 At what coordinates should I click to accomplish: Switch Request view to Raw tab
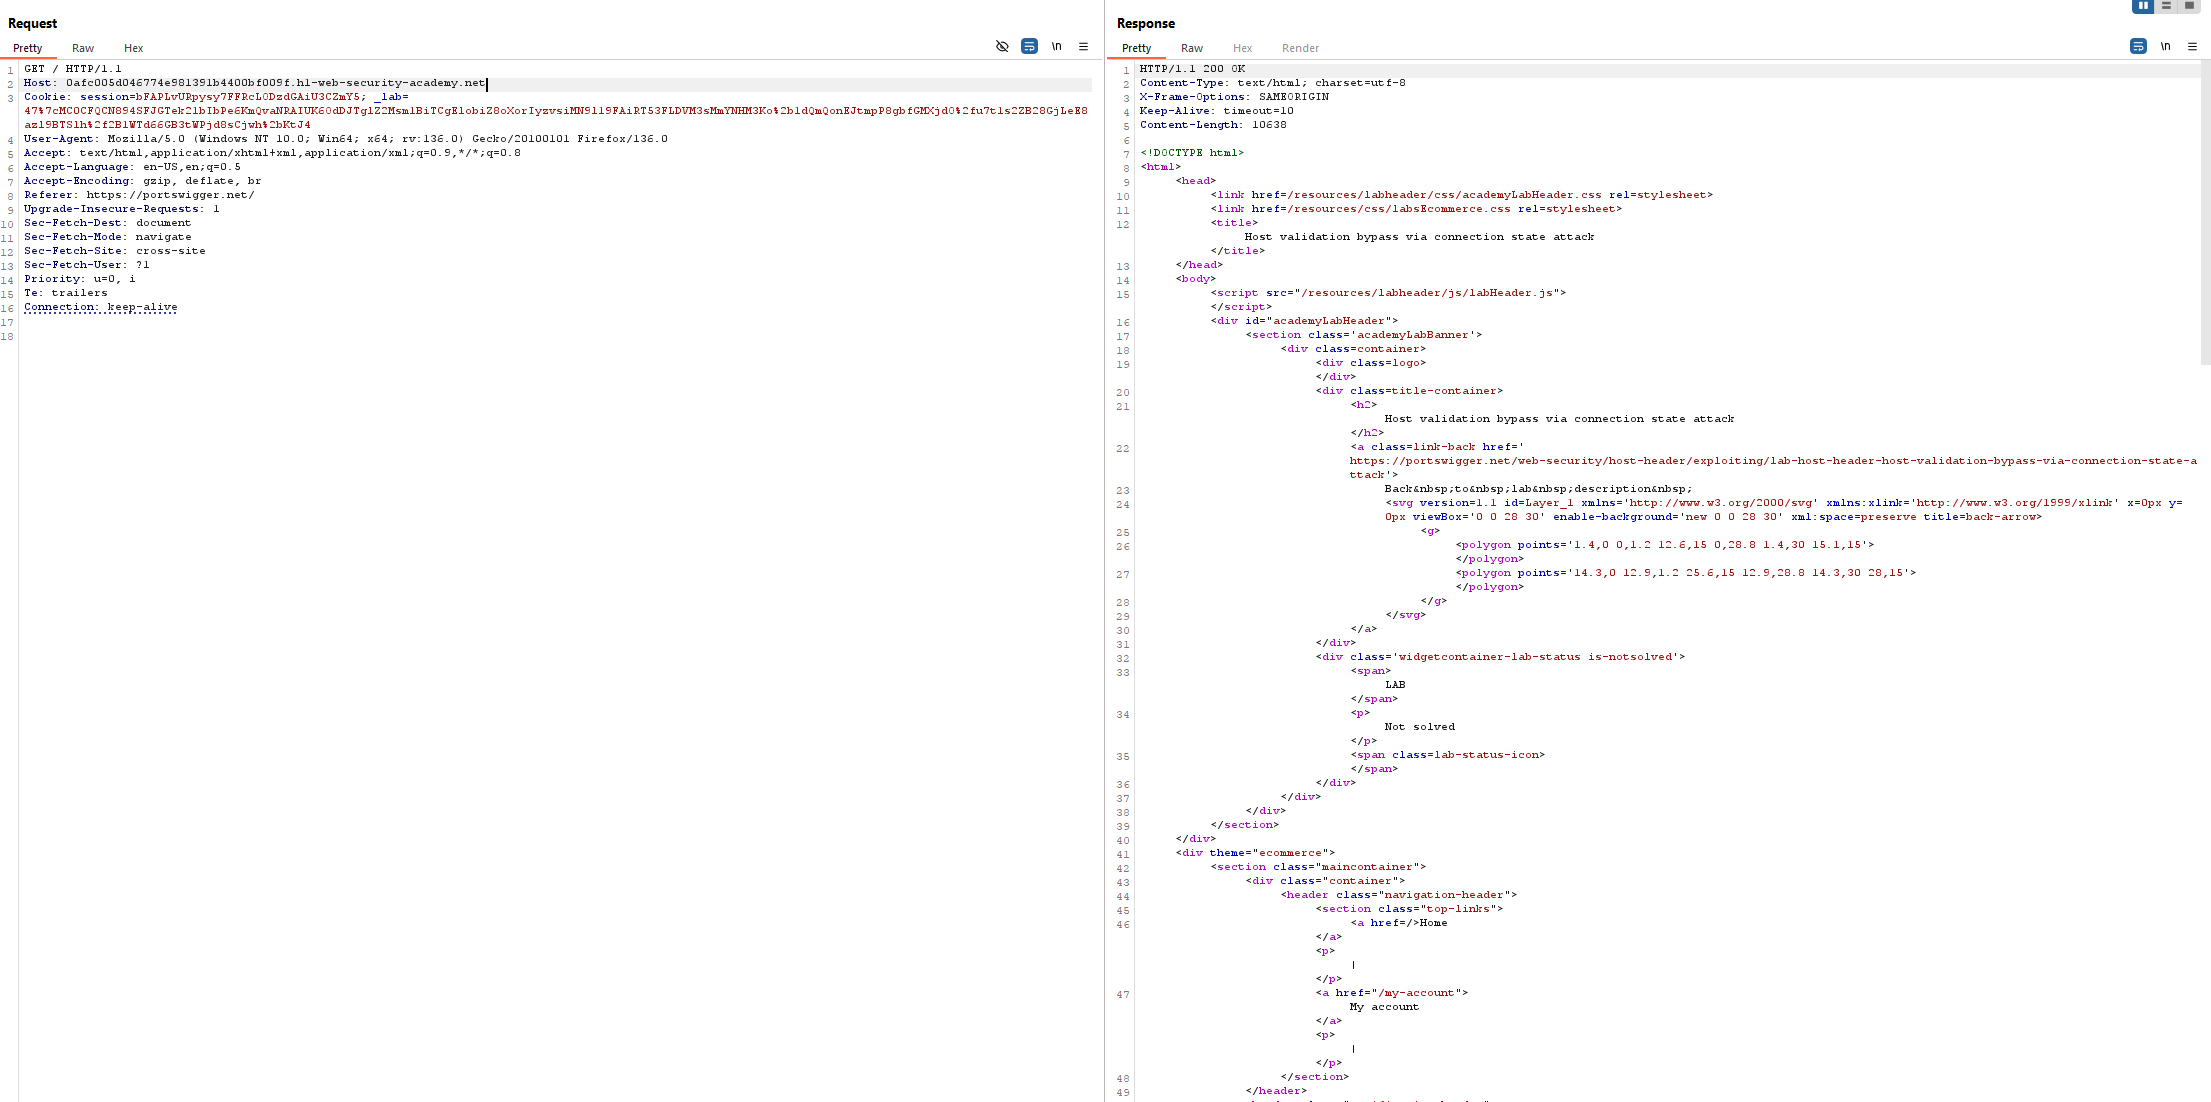(x=83, y=48)
